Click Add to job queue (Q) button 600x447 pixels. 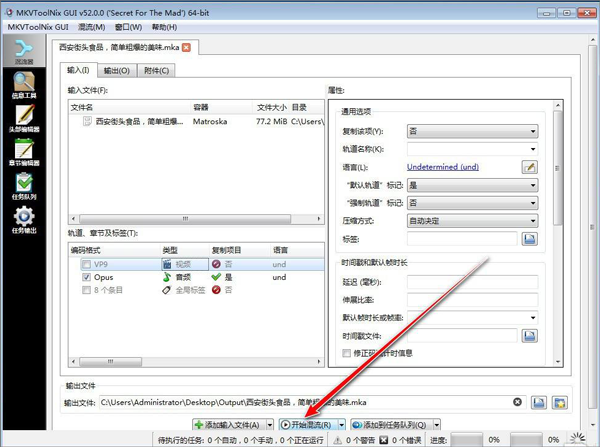click(391, 425)
